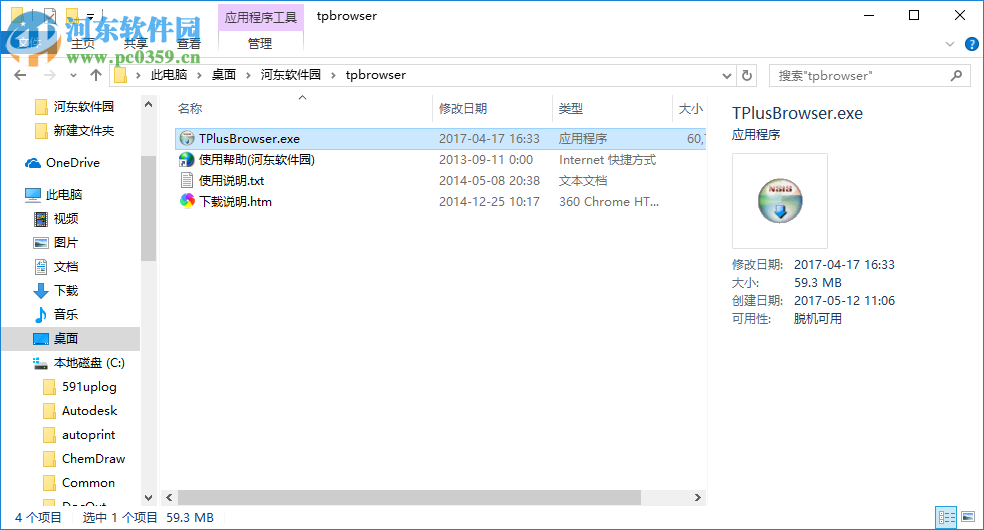
Task: Click the NSIS installer preview thumbnail
Action: (779, 201)
